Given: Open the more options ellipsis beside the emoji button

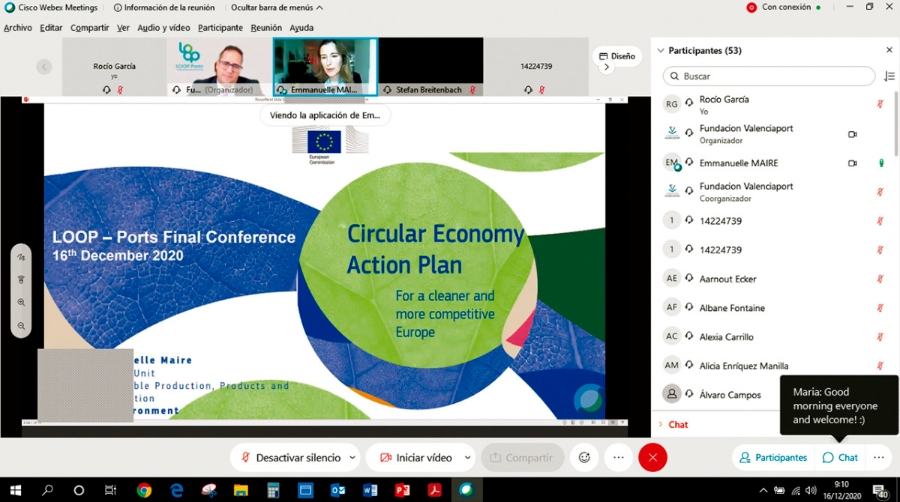Looking at the screenshot, I should click(x=618, y=457).
